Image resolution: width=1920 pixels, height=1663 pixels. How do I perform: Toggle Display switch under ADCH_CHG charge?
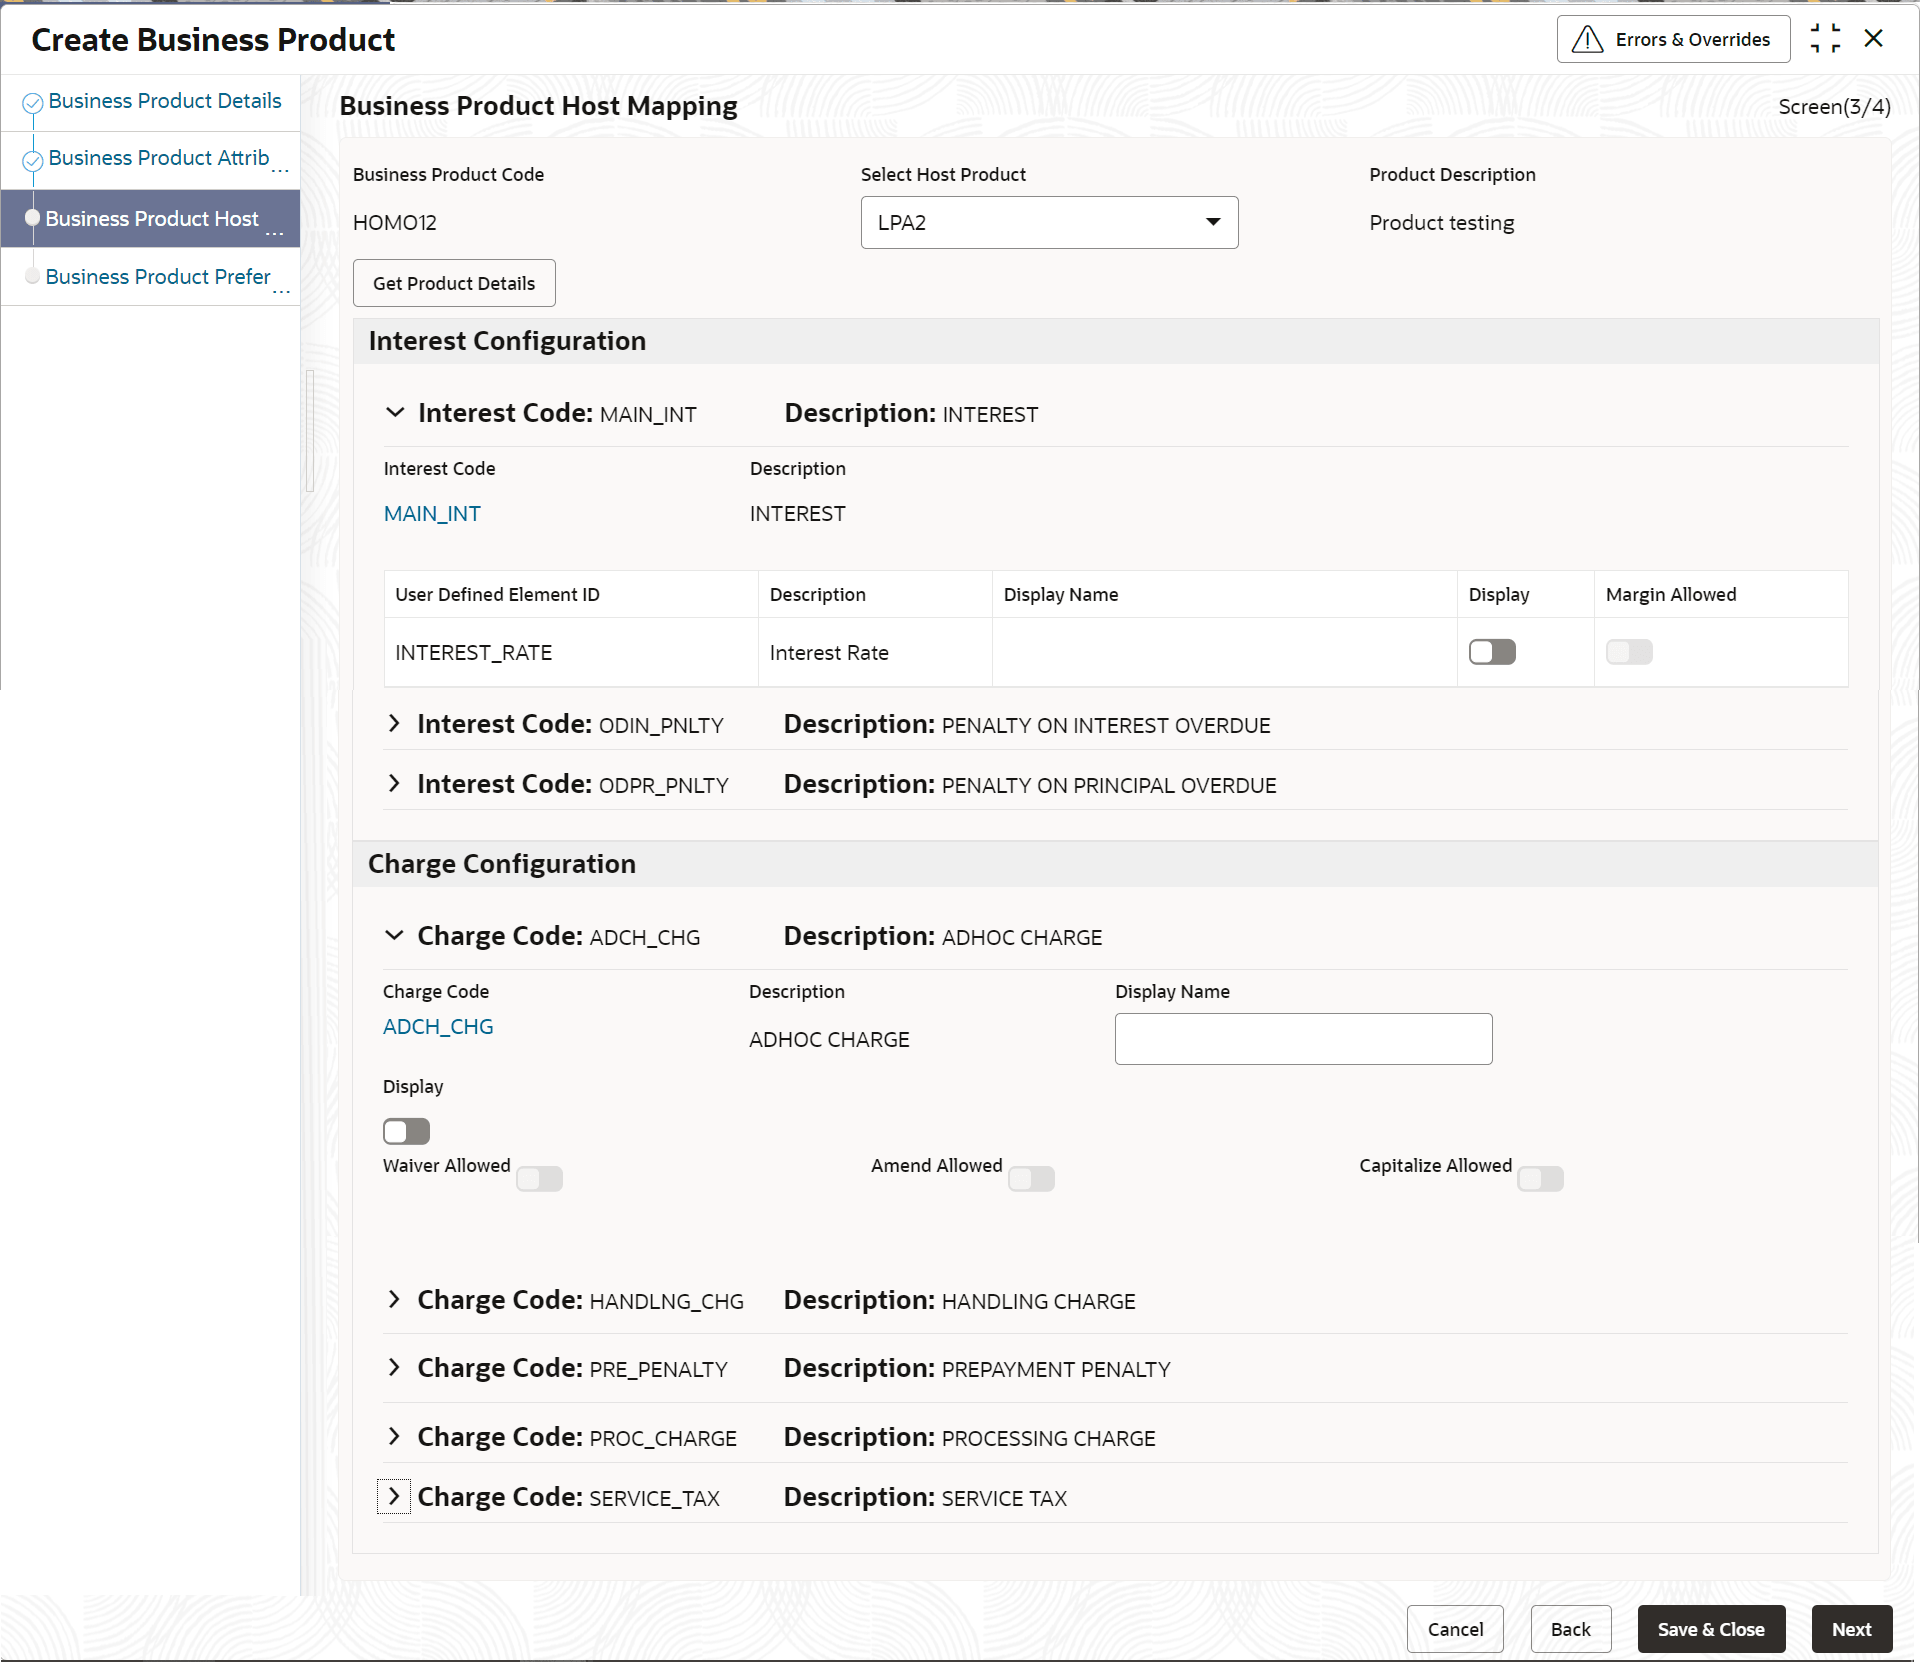tap(406, 1132)
